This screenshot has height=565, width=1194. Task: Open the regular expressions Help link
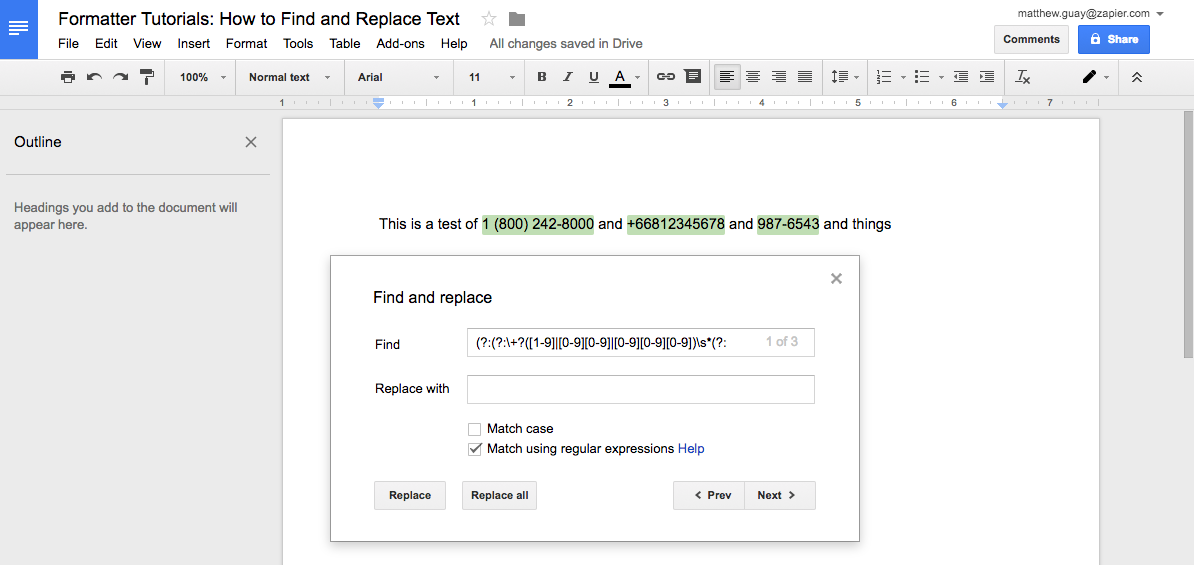691,449
